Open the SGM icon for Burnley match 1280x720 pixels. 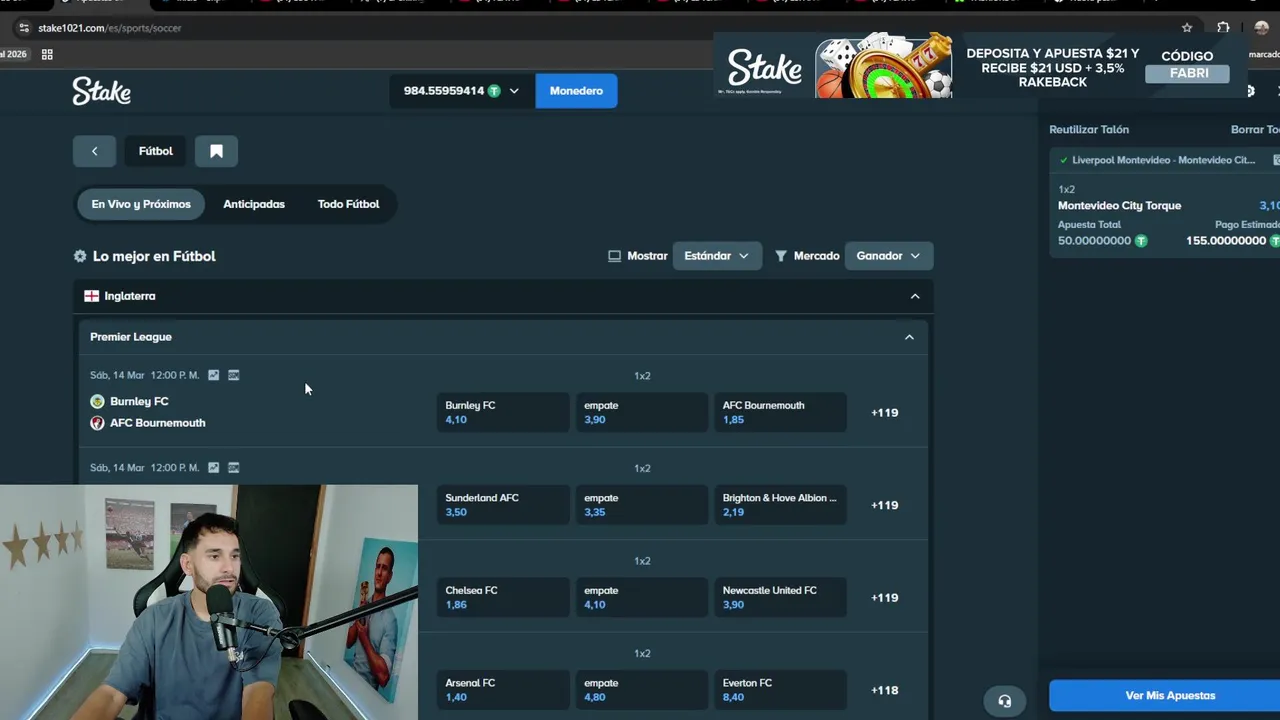233,375
